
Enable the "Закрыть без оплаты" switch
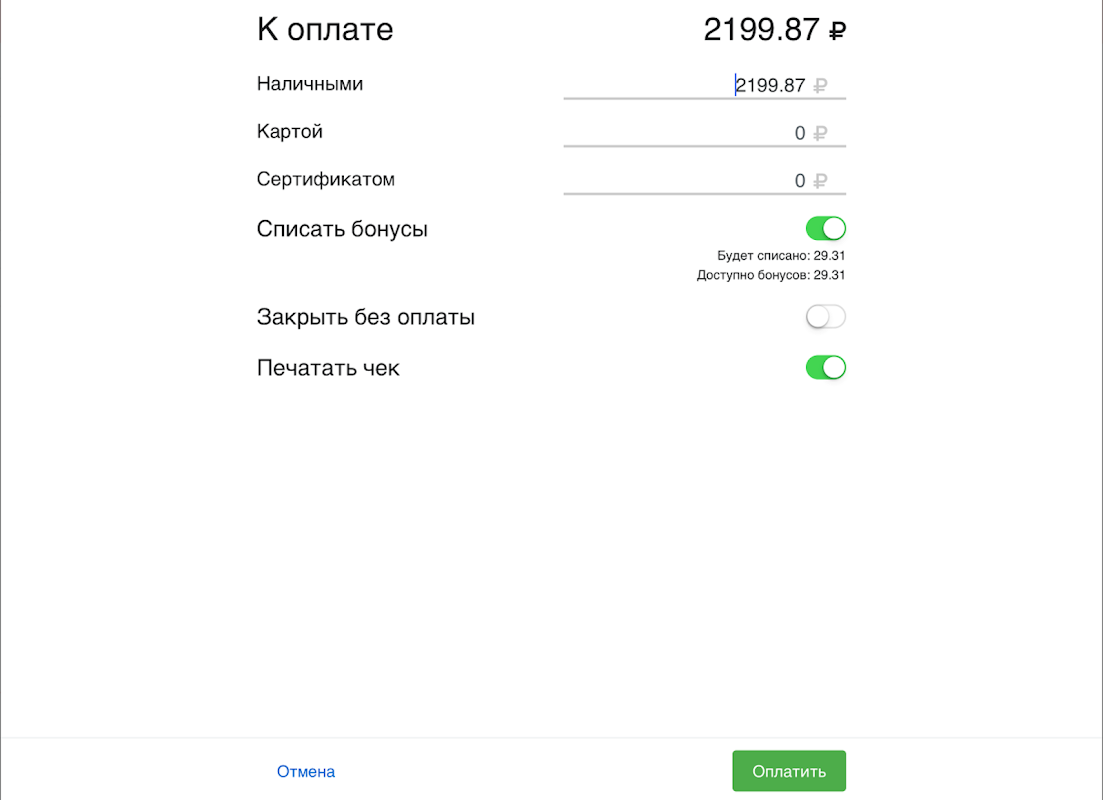click(826, 317)
